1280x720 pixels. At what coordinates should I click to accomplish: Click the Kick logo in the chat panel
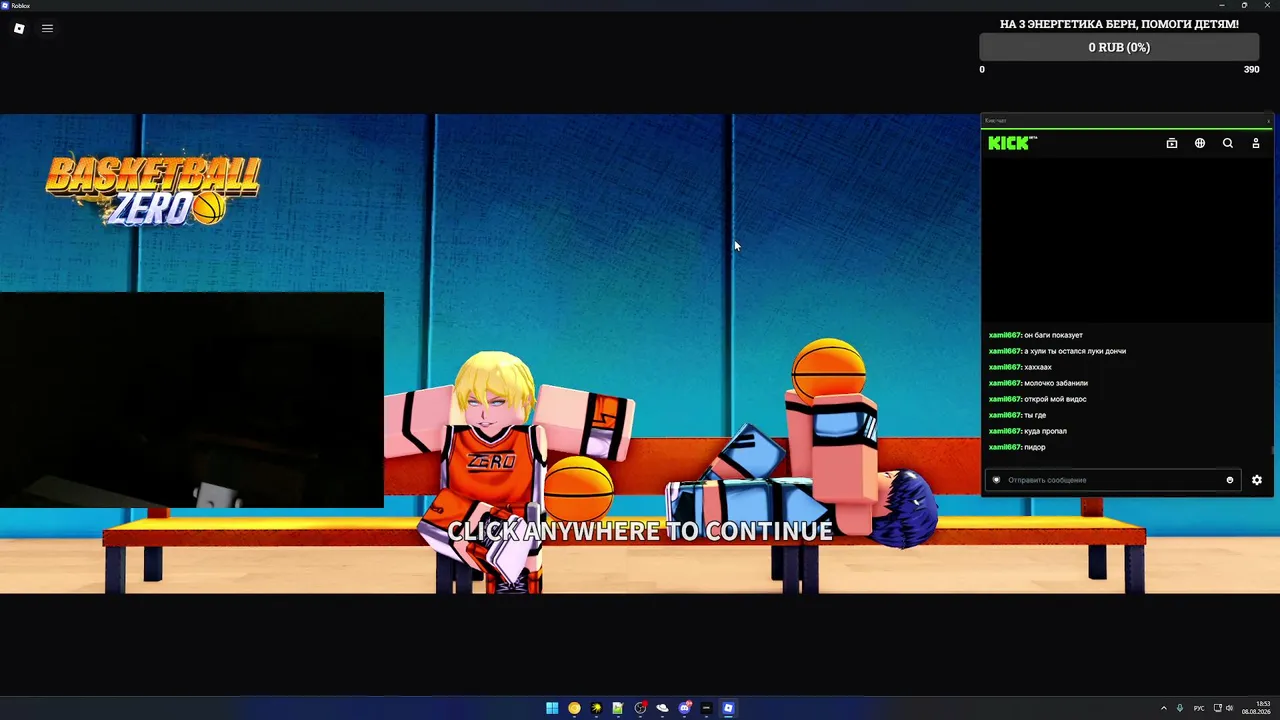tap(1012, 143)
